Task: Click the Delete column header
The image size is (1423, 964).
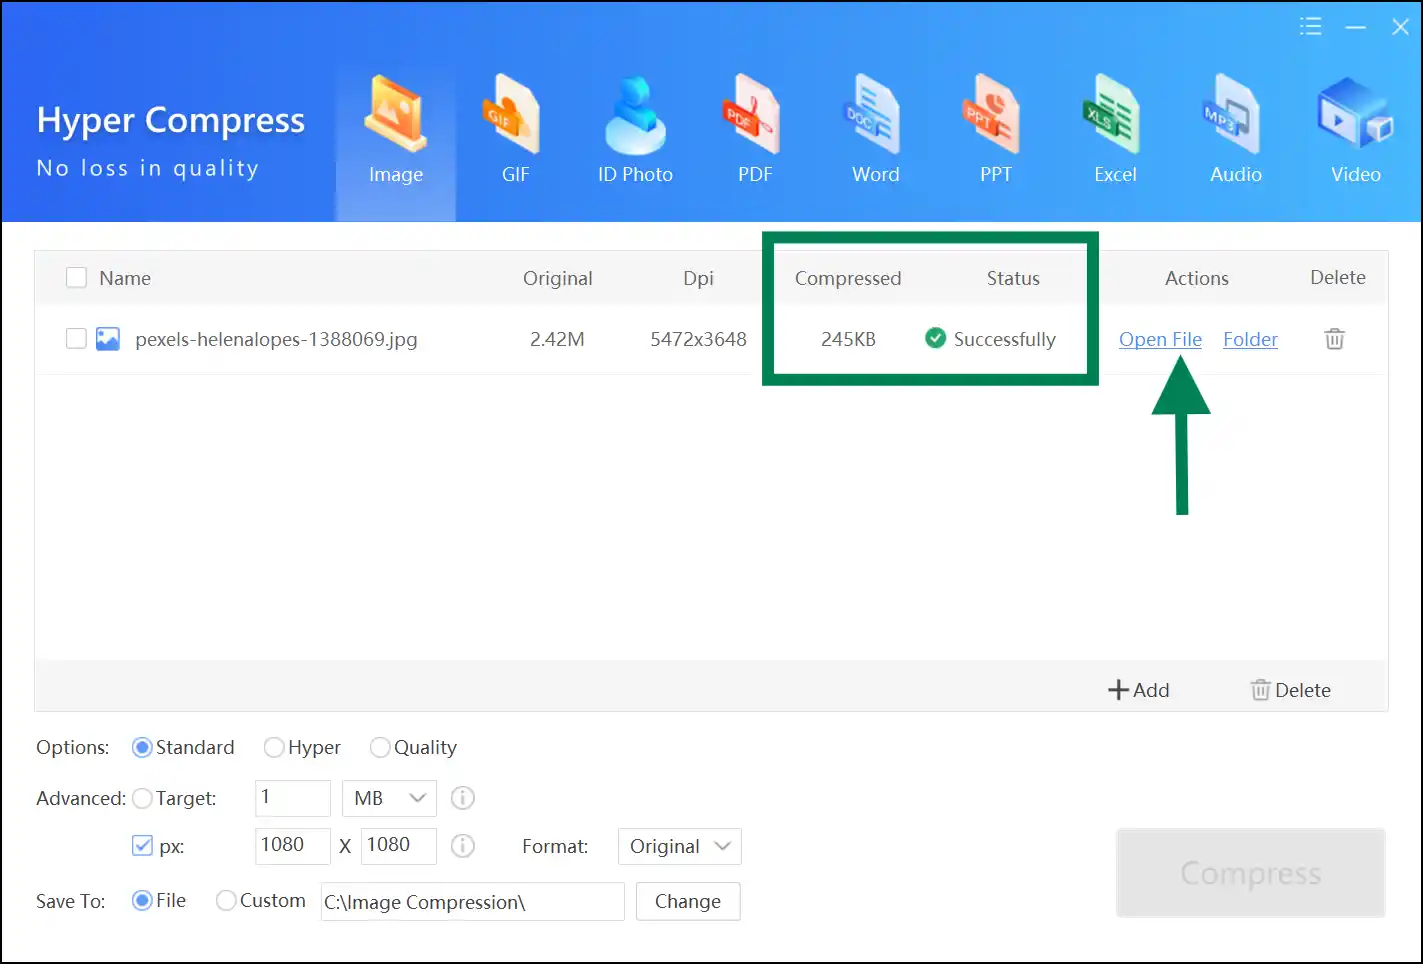Action: pos(1338,277)
